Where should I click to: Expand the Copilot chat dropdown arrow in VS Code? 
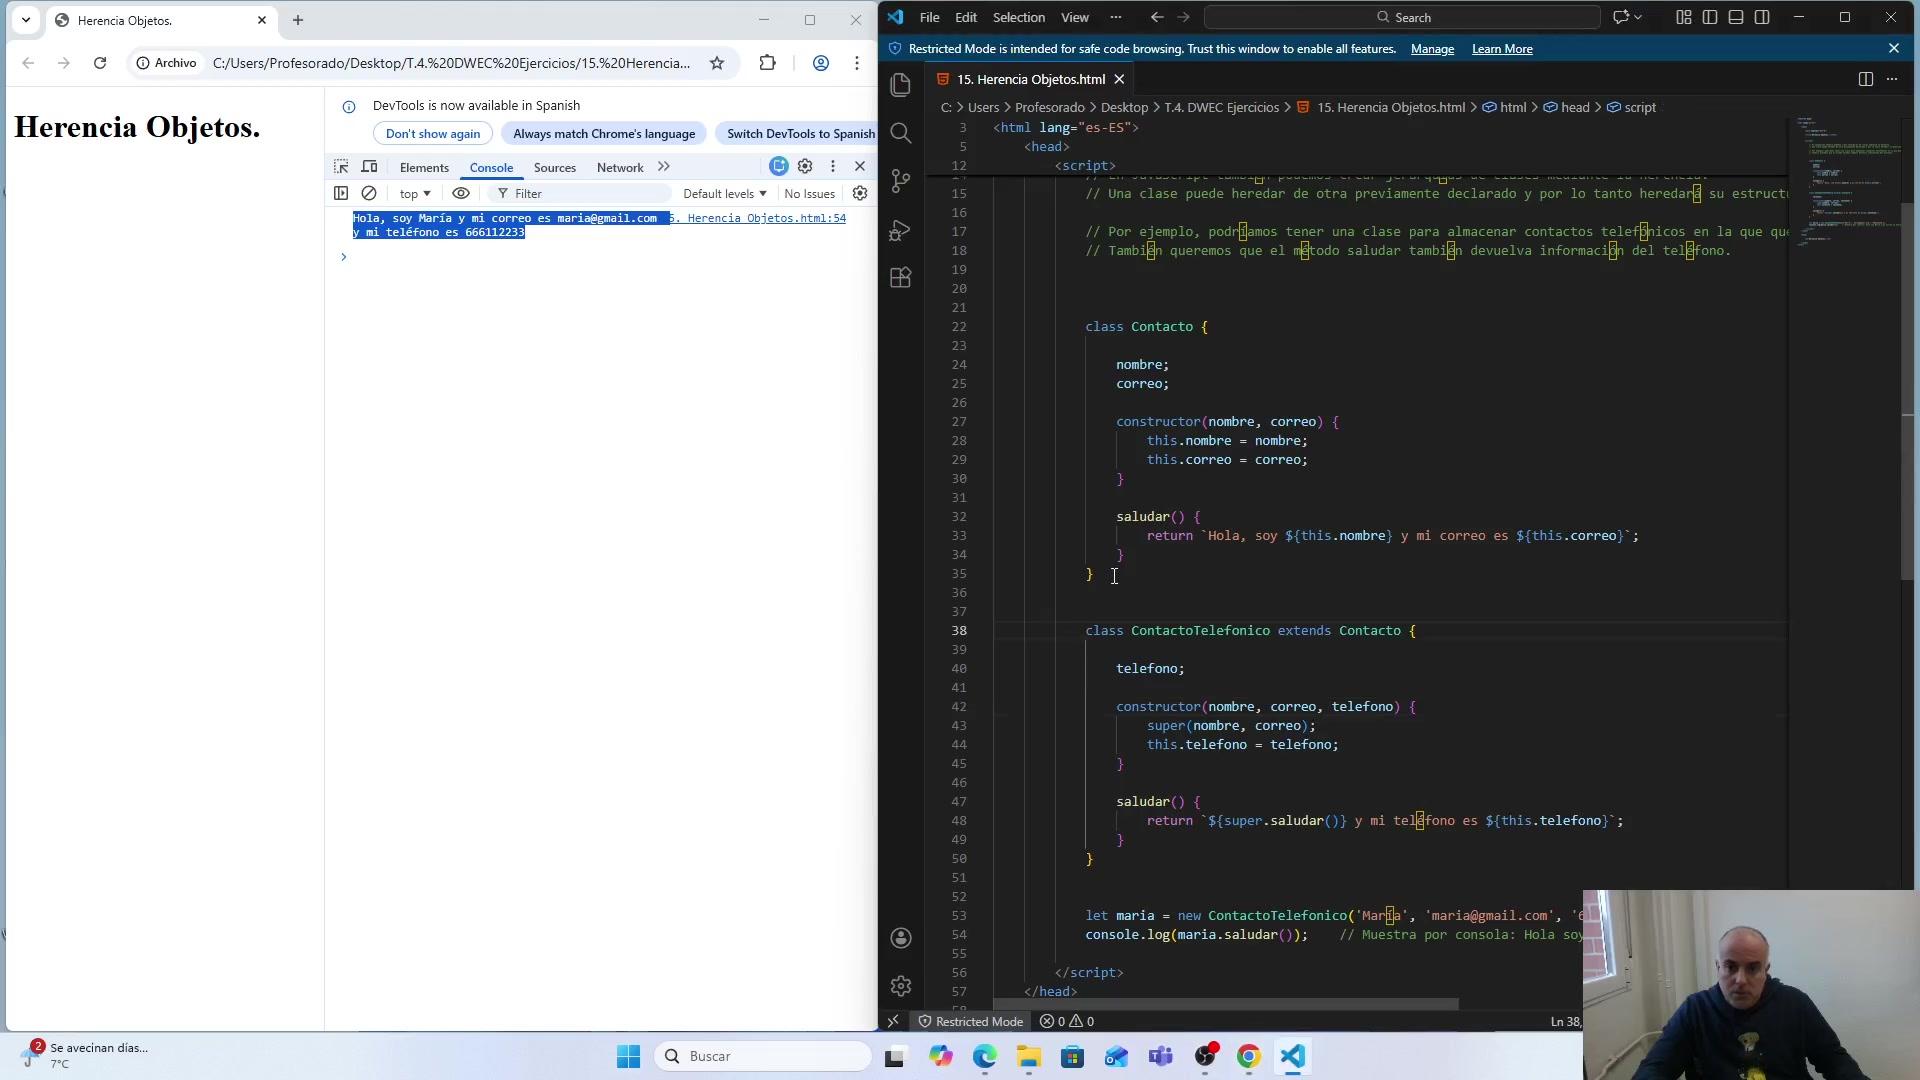(1638, 17)
